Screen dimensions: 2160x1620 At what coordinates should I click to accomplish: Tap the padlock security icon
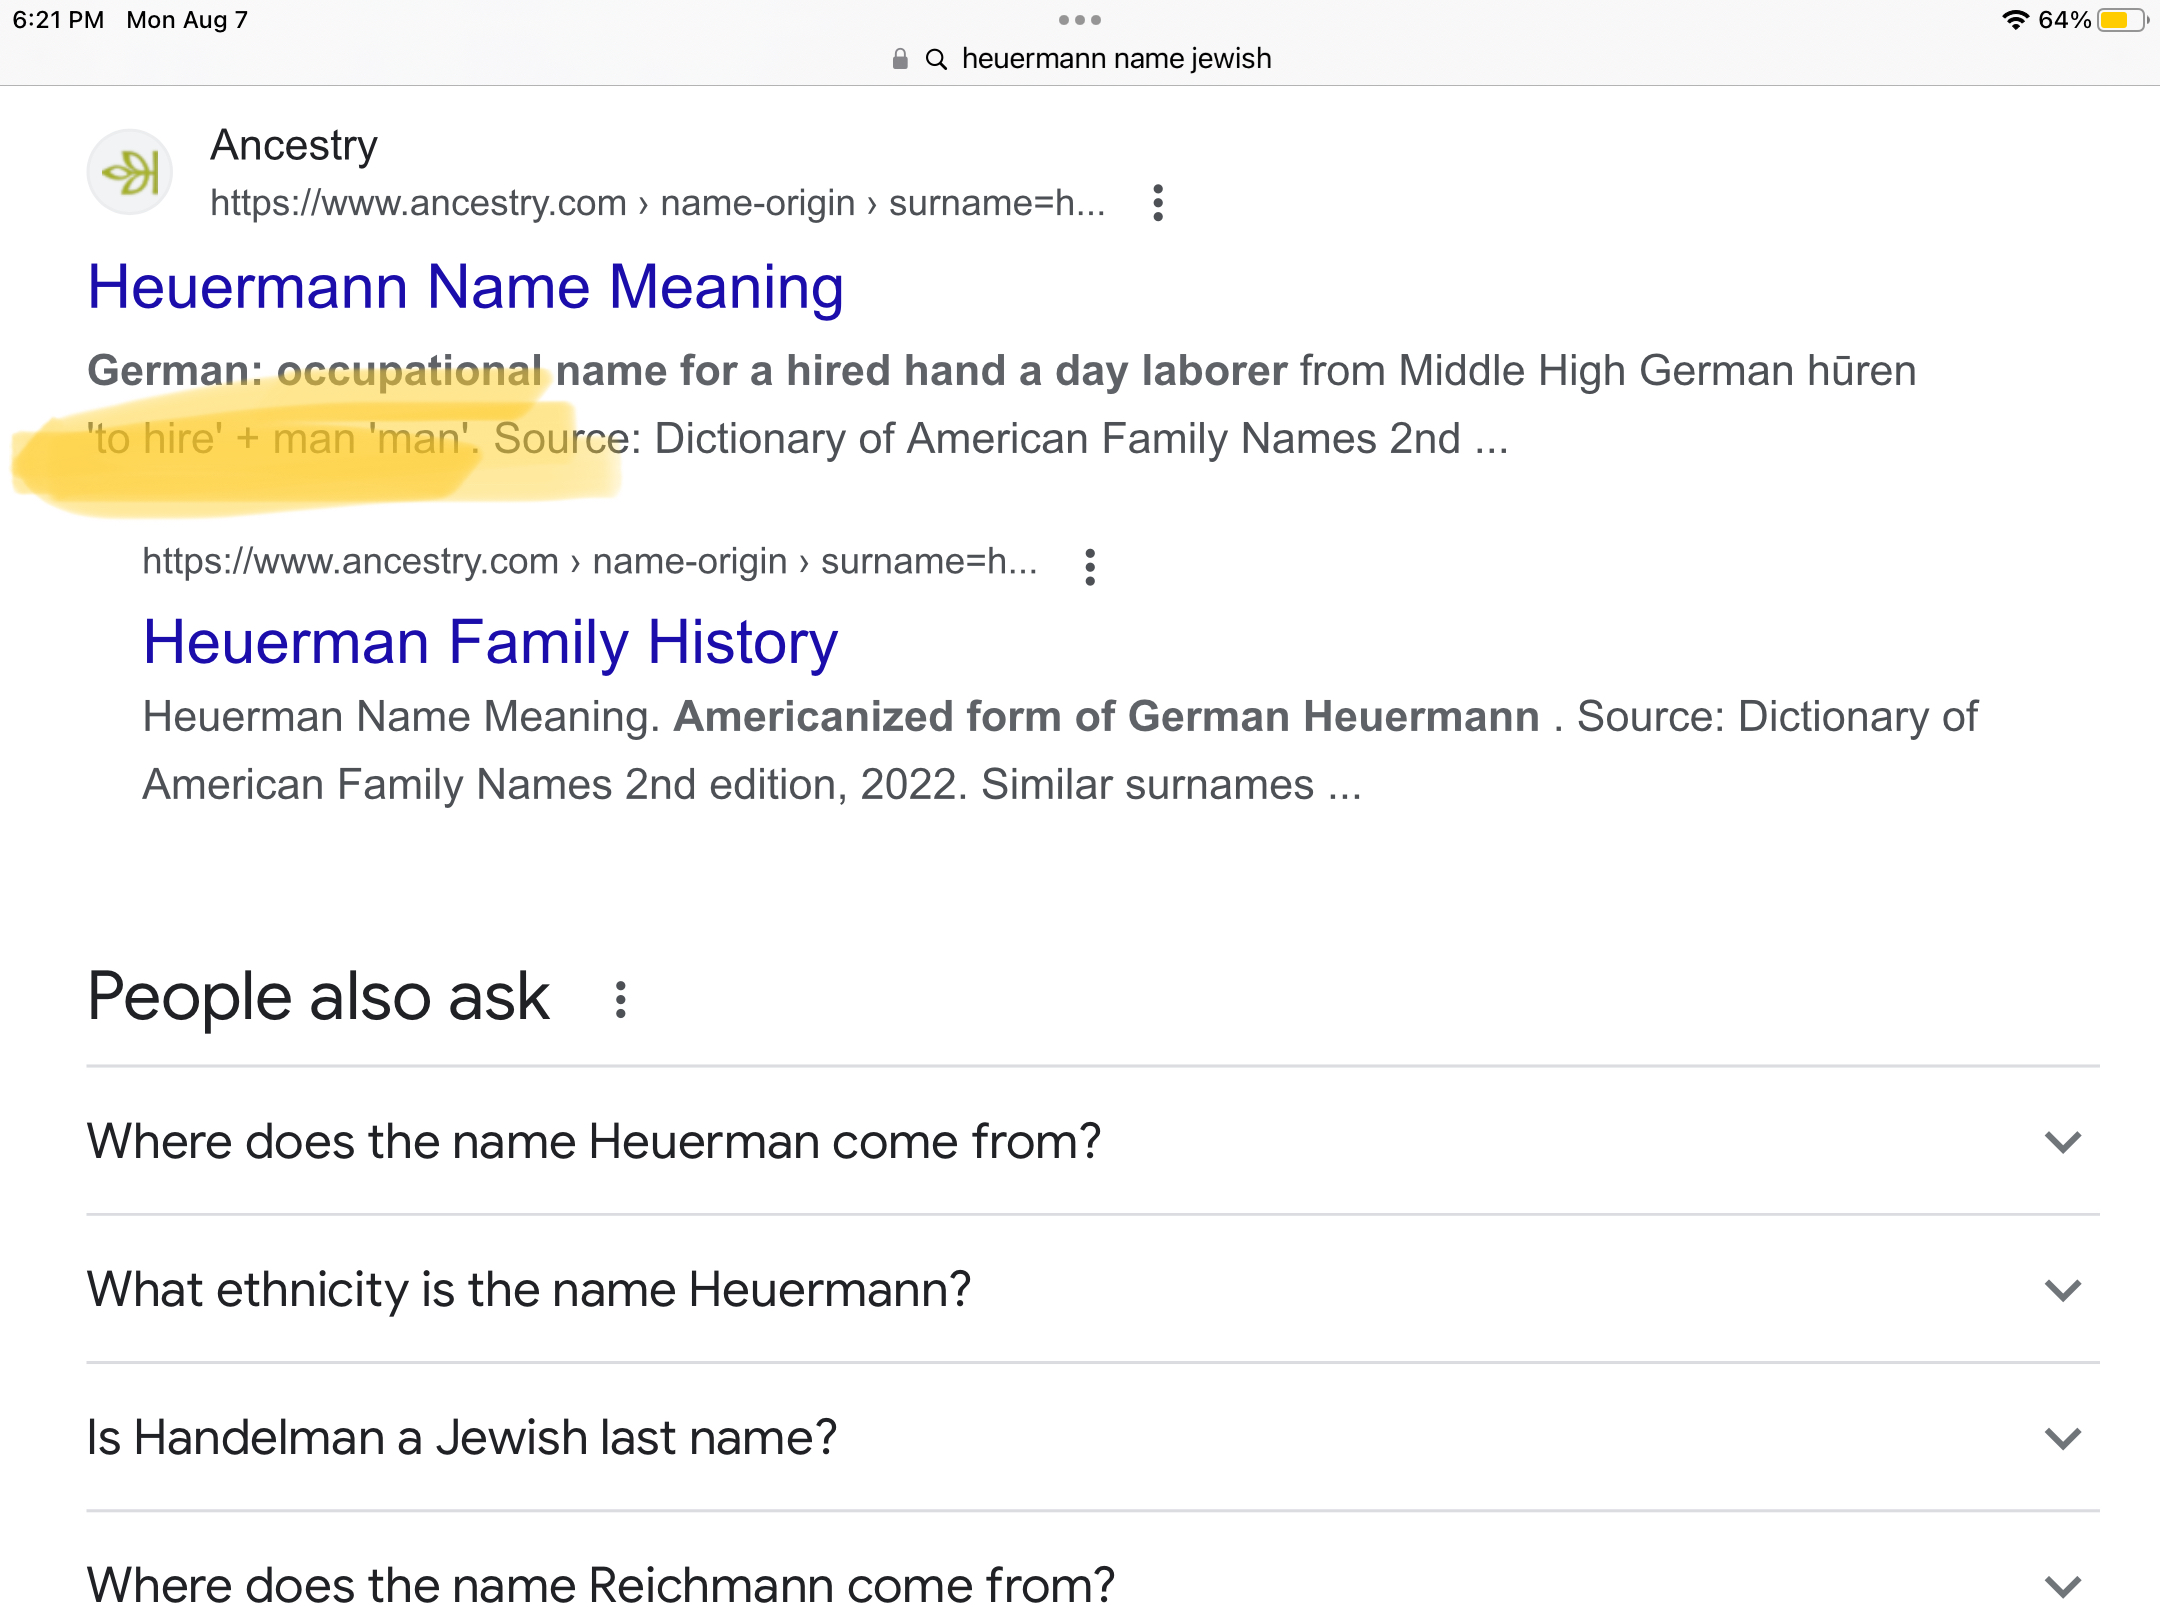coord(900,59)
